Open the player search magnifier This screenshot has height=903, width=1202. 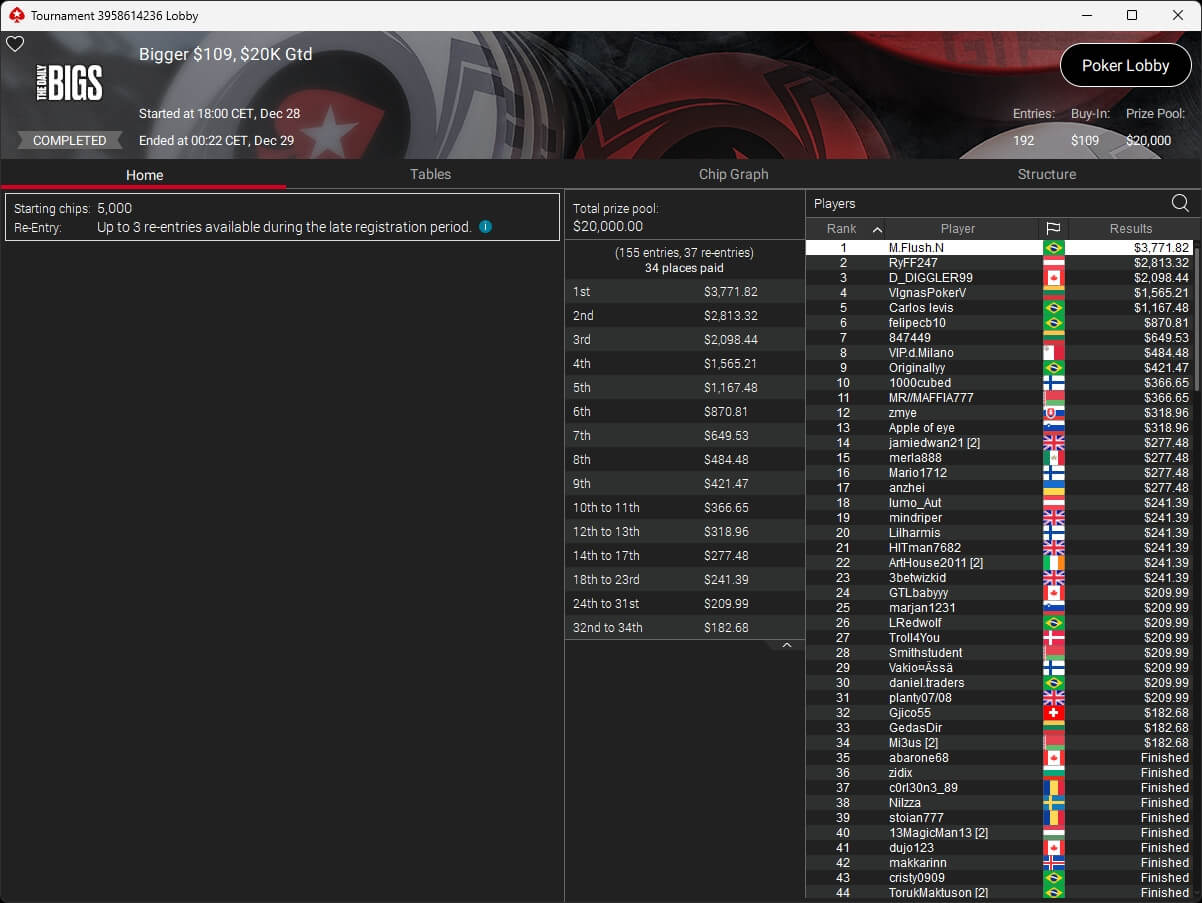tap(1180, 204)
